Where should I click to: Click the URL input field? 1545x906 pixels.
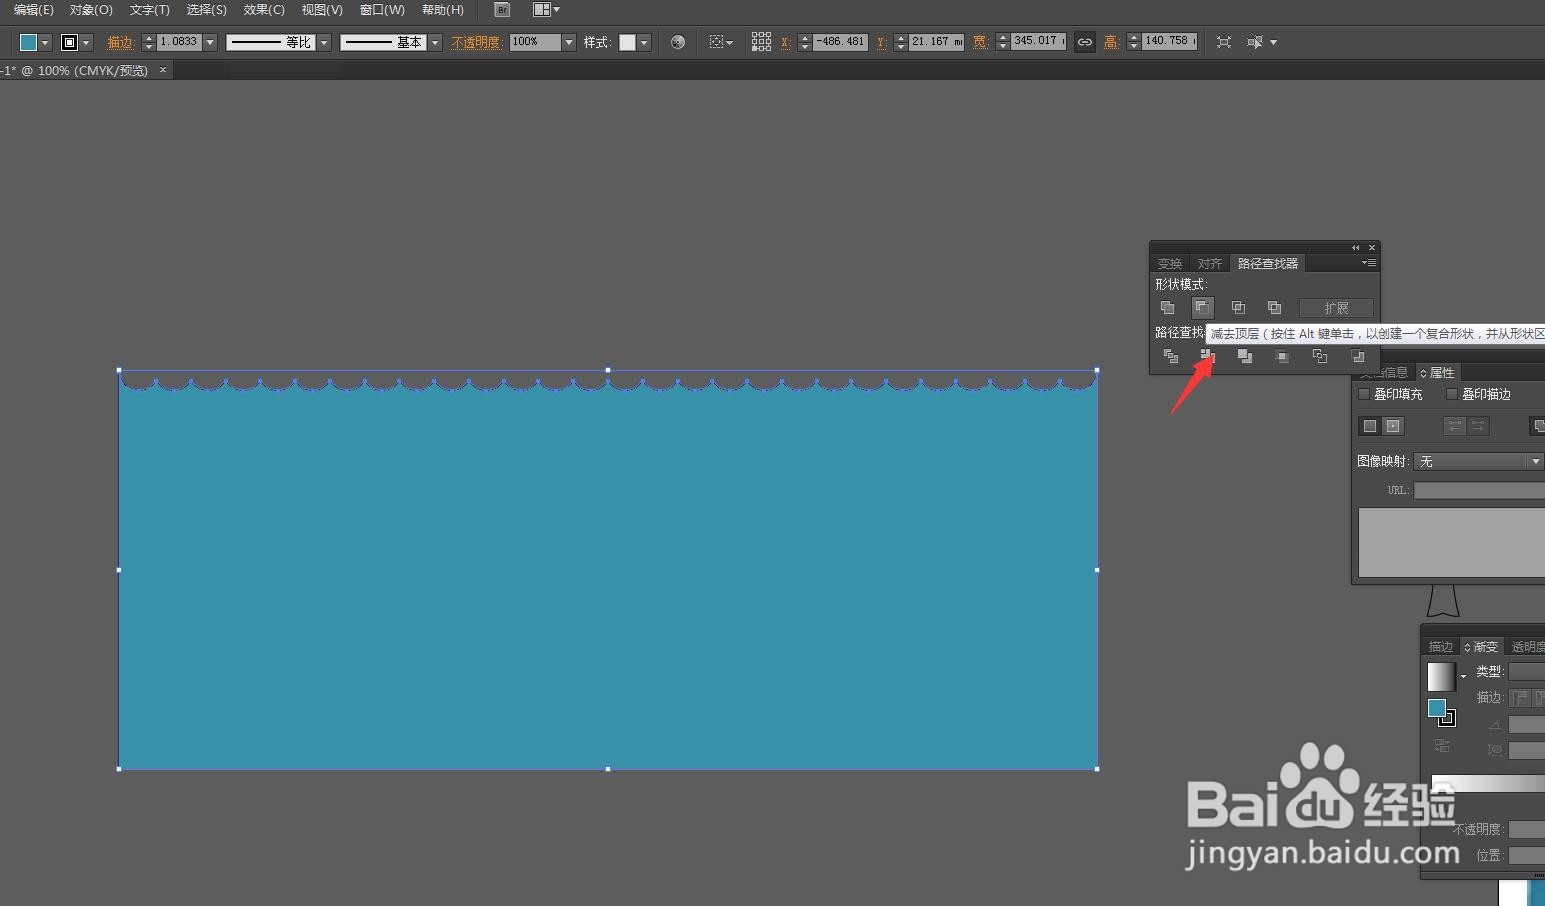1479,490
